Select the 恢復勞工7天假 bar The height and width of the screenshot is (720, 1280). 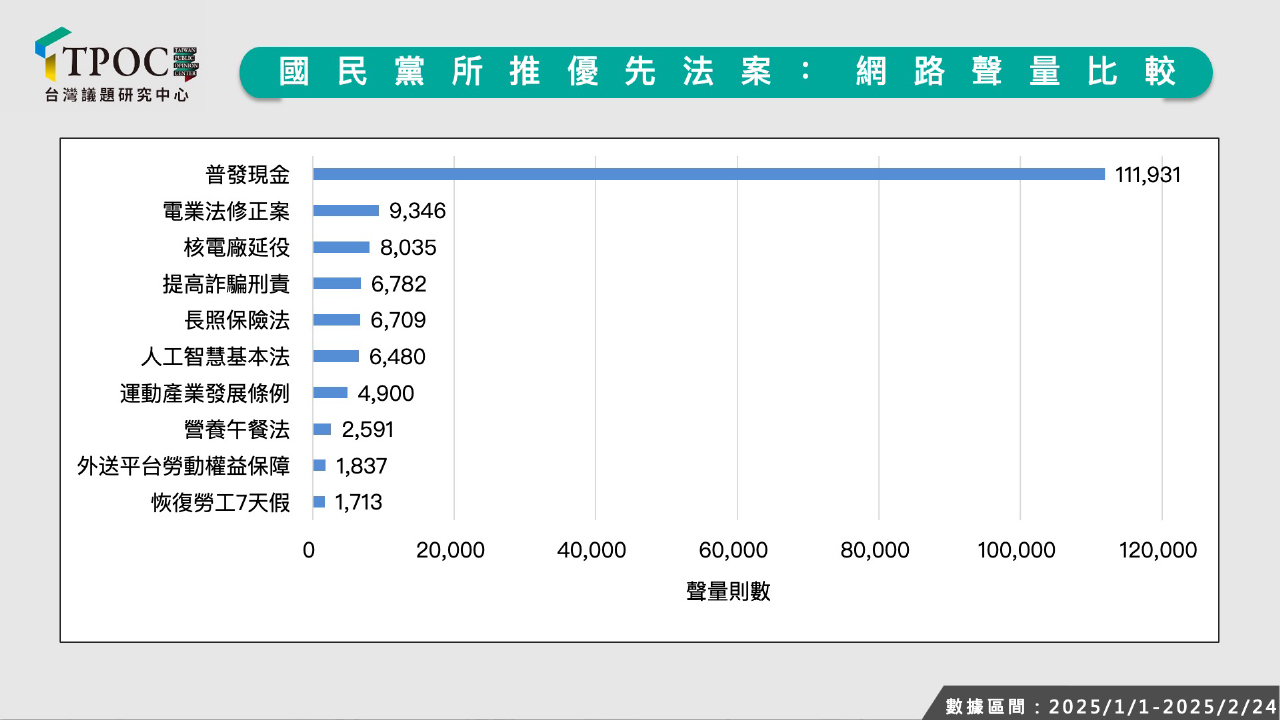(x=319, y=502)
